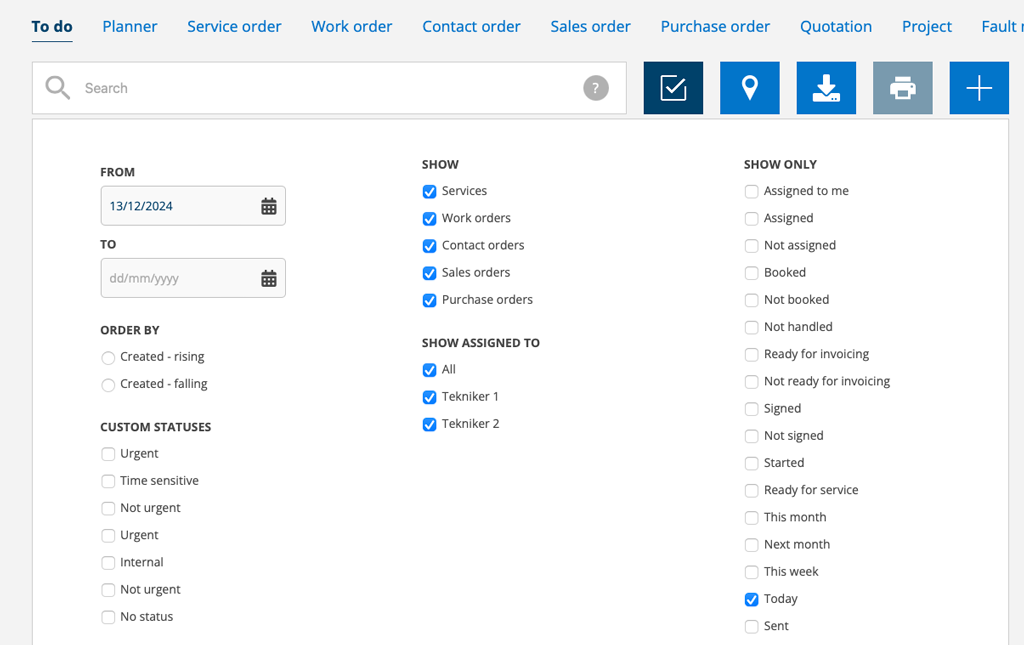Click the download export icon
1024x645 pixels.
[826, 88]
